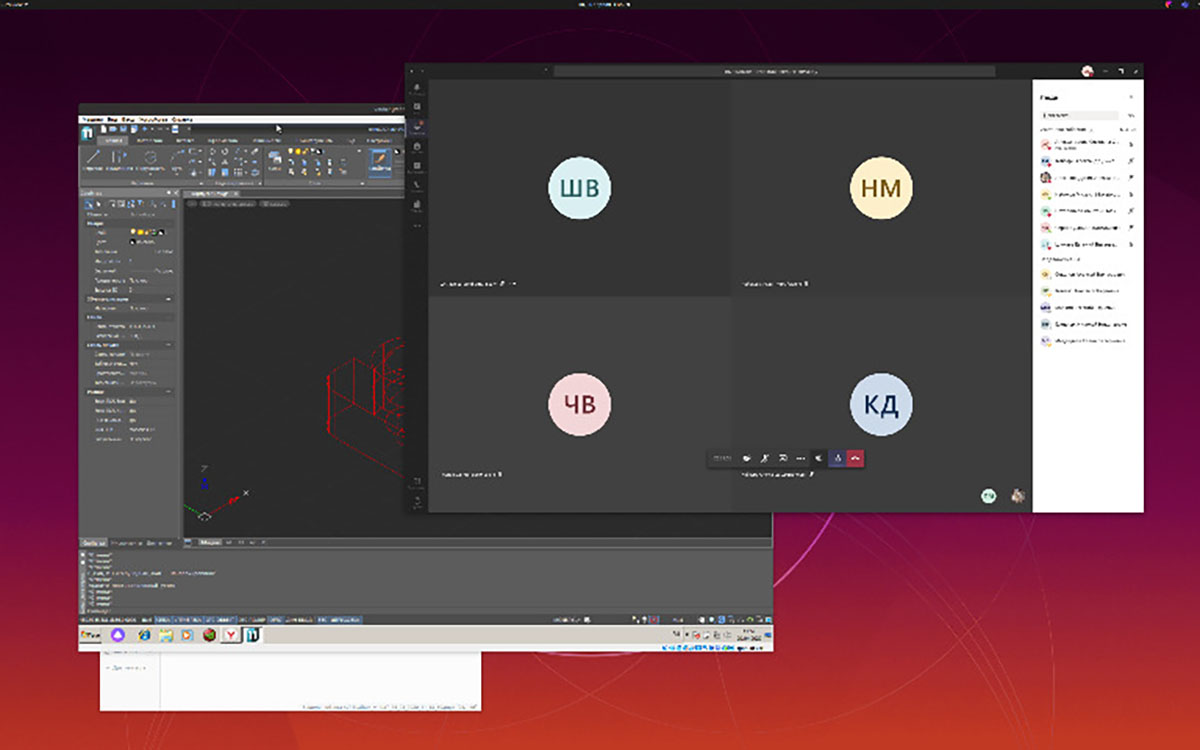This screenshot has width=1200, height=750.
Task: Collapse the second section in the nanoCAD Properties panel
Action: pos(168,299)
